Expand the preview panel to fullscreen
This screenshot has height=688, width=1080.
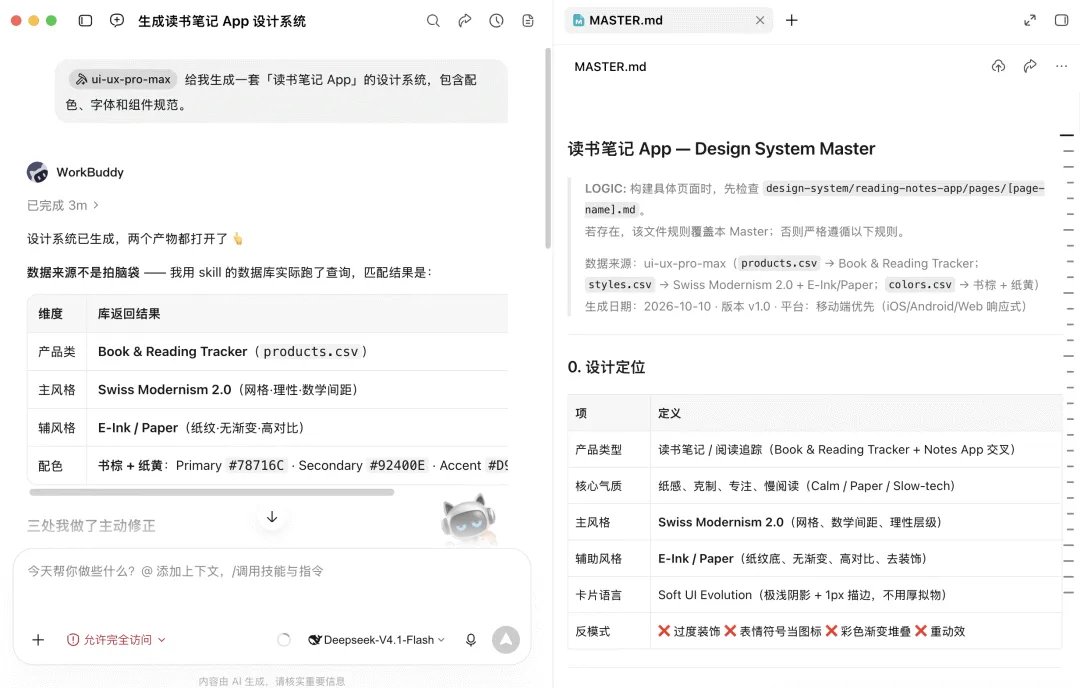point(1030,21)
